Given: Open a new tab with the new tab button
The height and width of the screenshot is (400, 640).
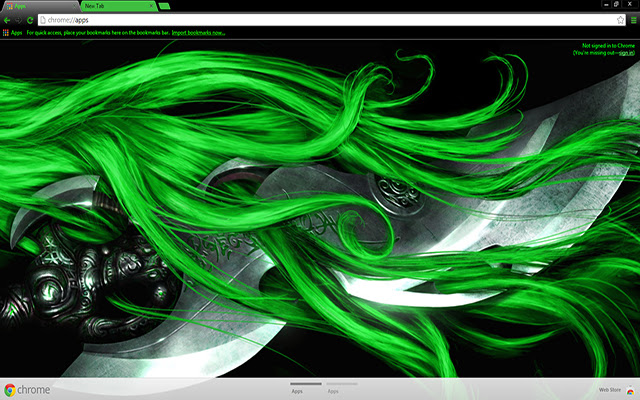Looking at the screenshot, I should (x=164, y=6).
